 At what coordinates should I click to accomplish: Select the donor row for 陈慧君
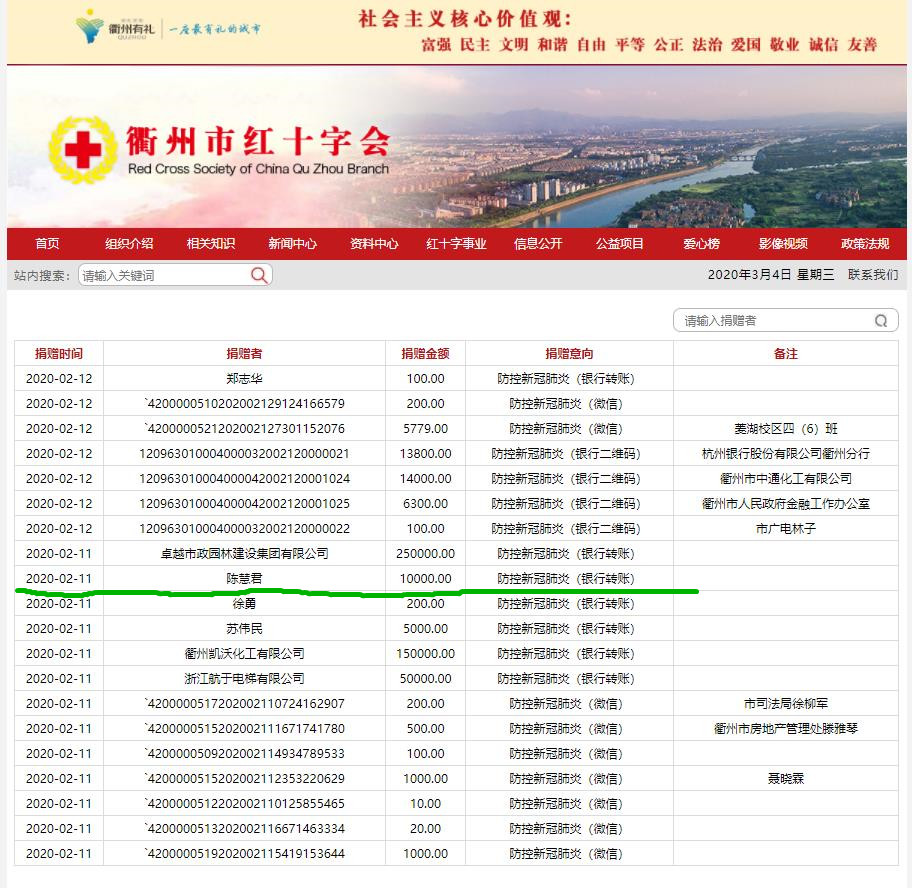pos(244,579)
